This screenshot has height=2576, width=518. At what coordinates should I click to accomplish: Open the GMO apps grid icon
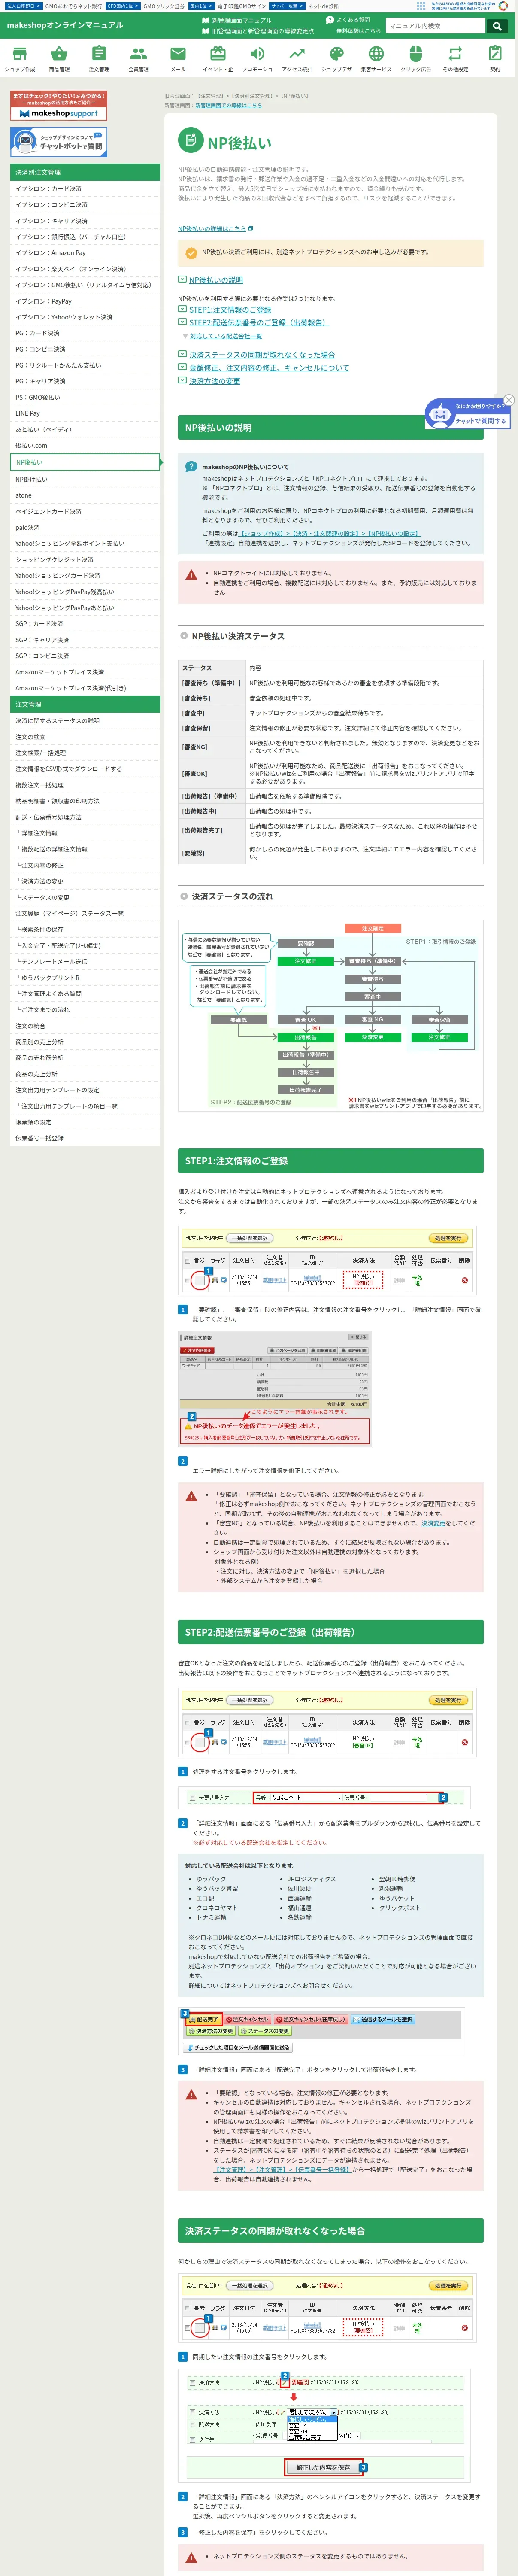pyautogui.click(x=421, y=6)
